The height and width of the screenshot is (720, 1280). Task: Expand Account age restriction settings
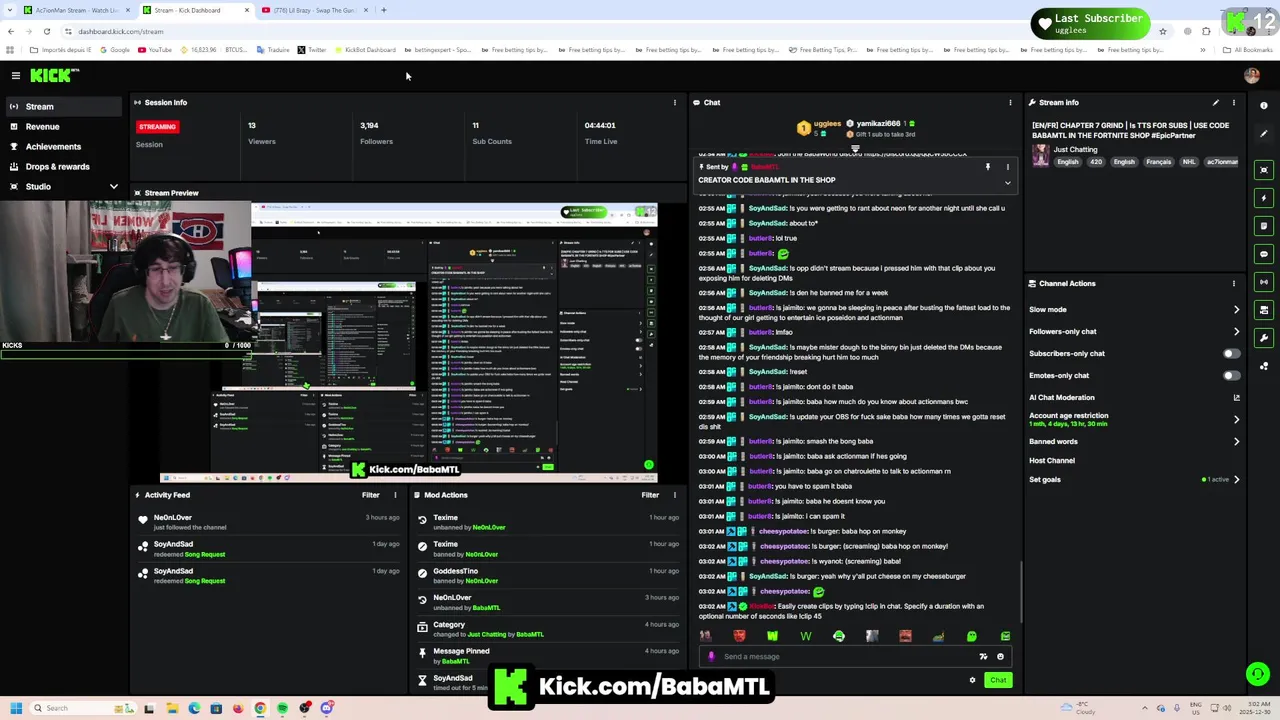1236,419
